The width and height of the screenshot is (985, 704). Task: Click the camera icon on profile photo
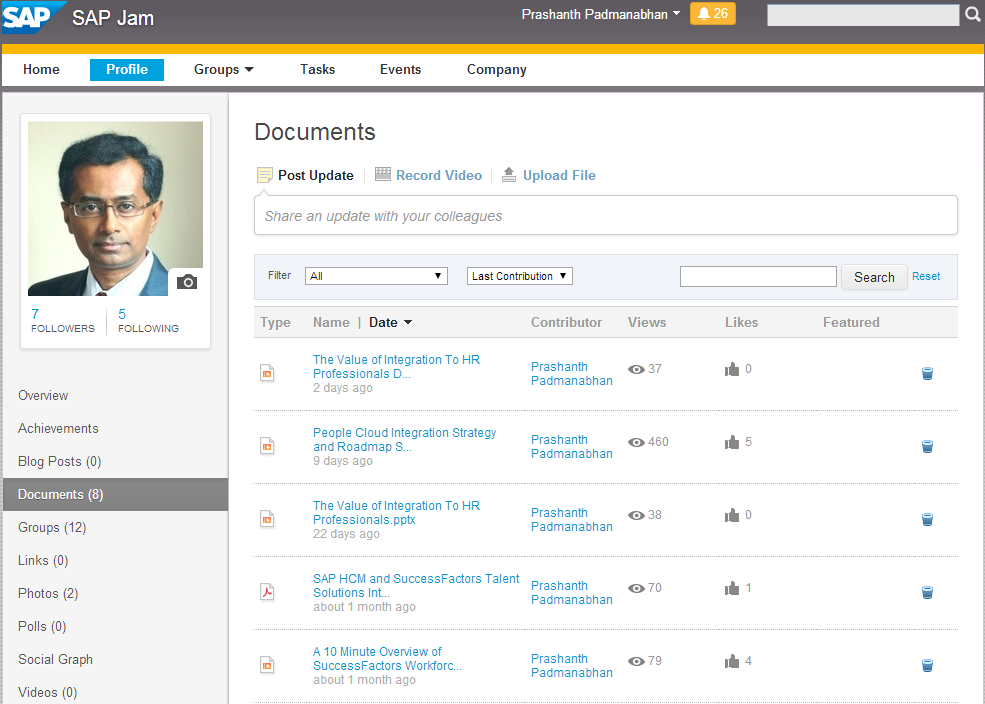[x=187, y=282]
